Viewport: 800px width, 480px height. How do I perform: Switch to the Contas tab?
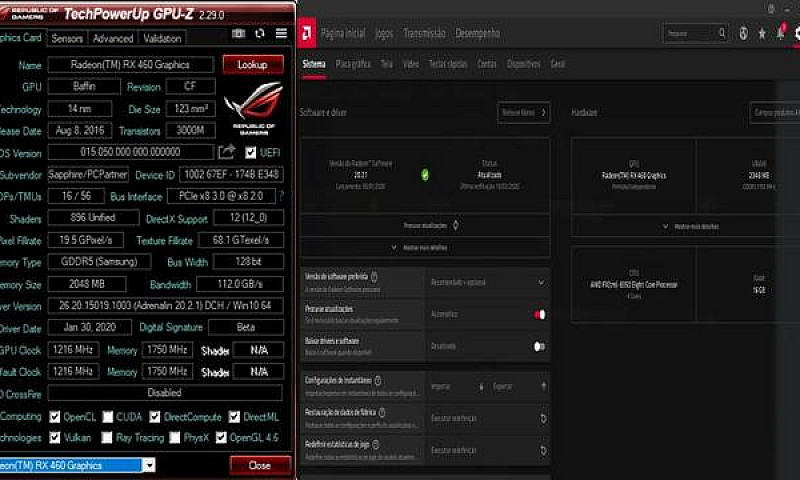[487, 64]
